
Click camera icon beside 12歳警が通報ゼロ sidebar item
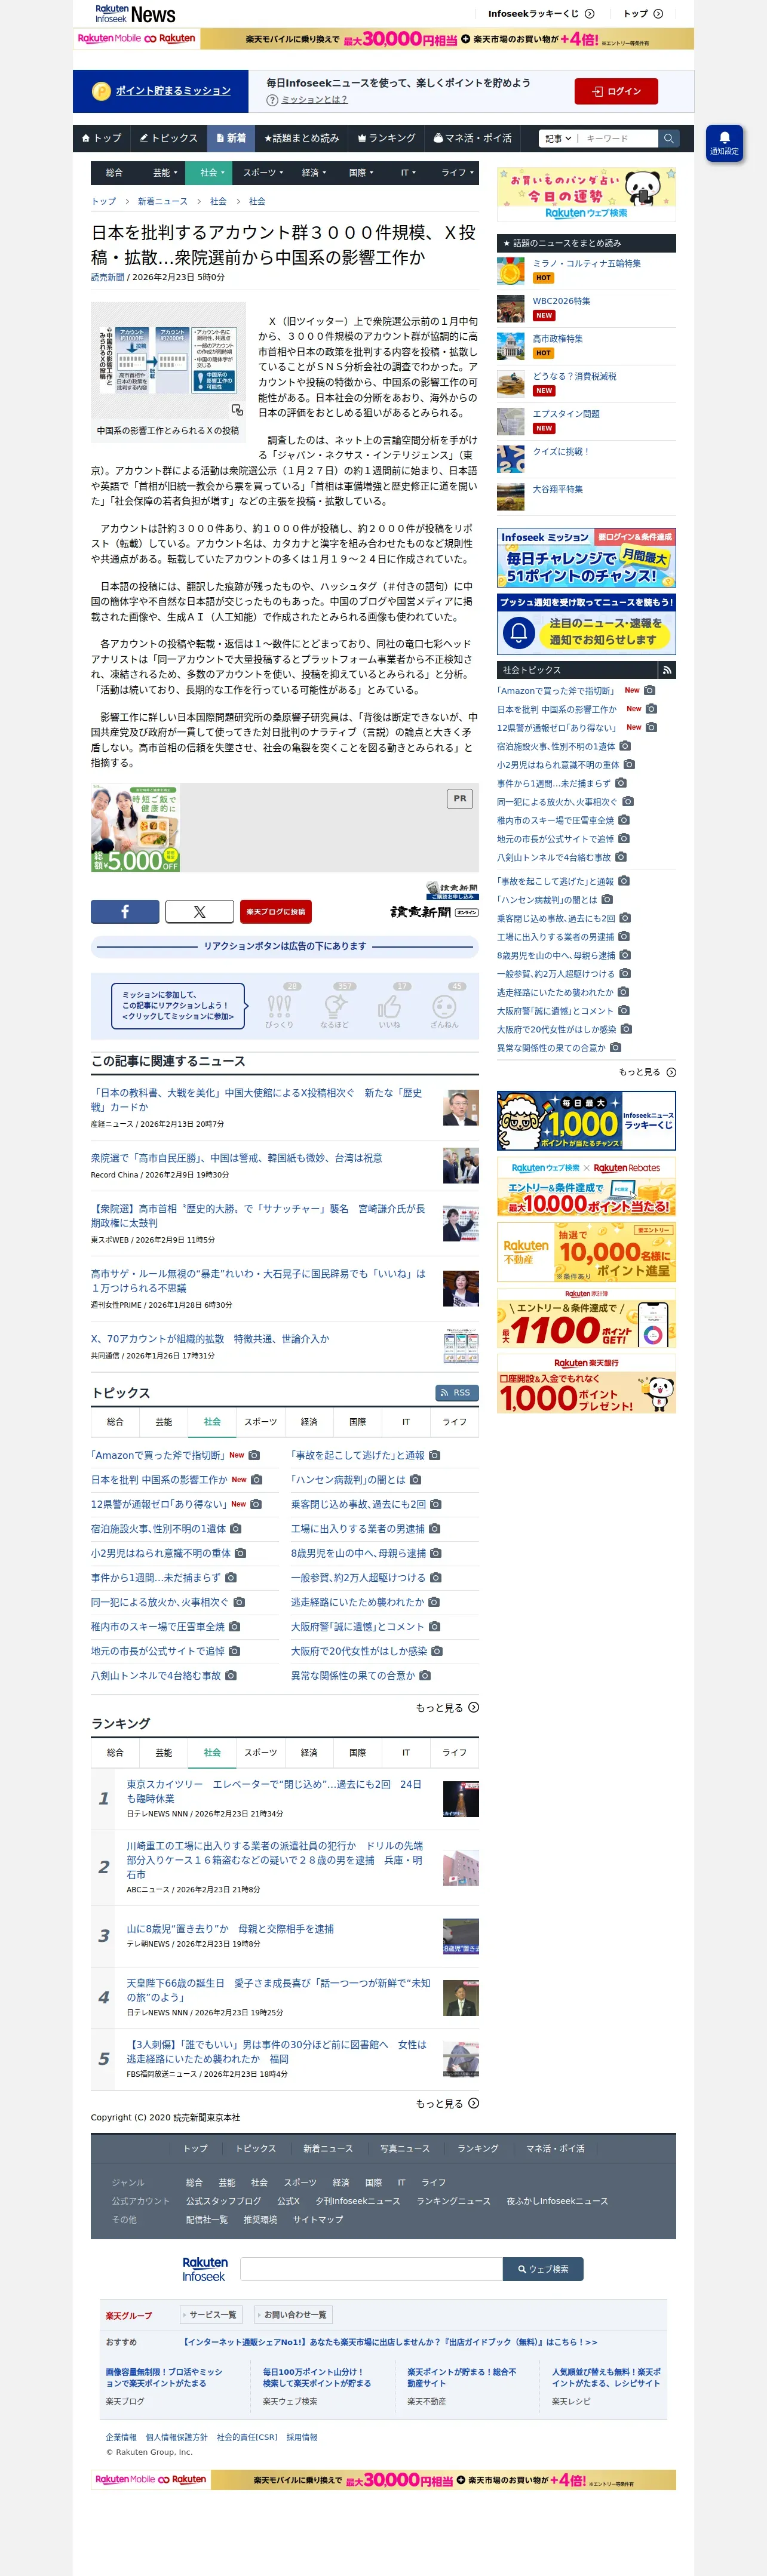[x=651, y=727]
